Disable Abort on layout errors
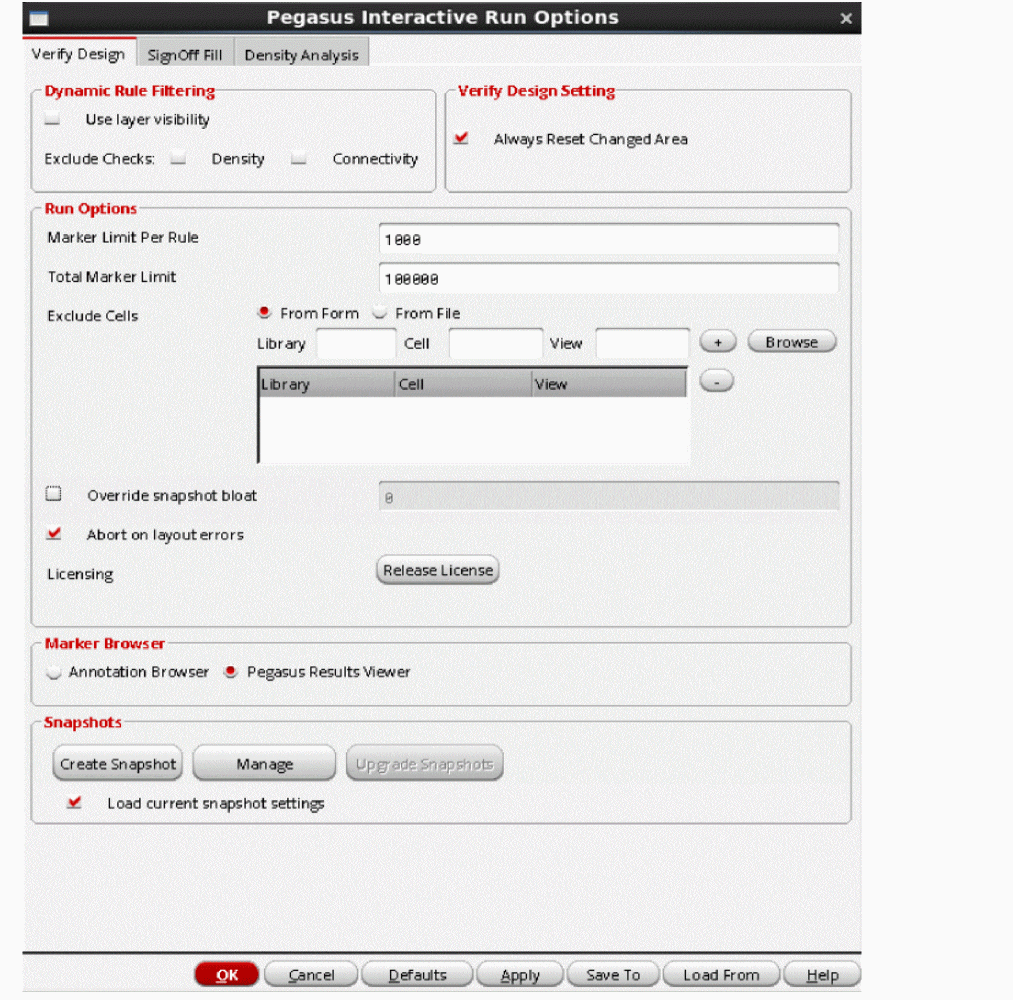Viewport: 1013px width, 1000px height. pyautogui.click(x=54, y=535)
